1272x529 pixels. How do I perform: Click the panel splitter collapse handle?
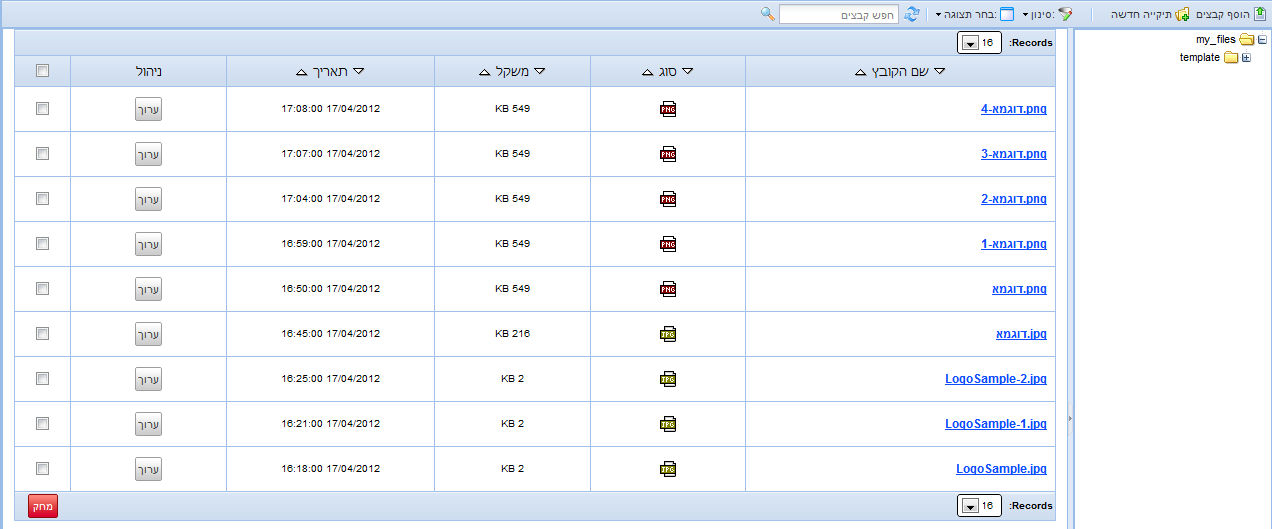1069,418
